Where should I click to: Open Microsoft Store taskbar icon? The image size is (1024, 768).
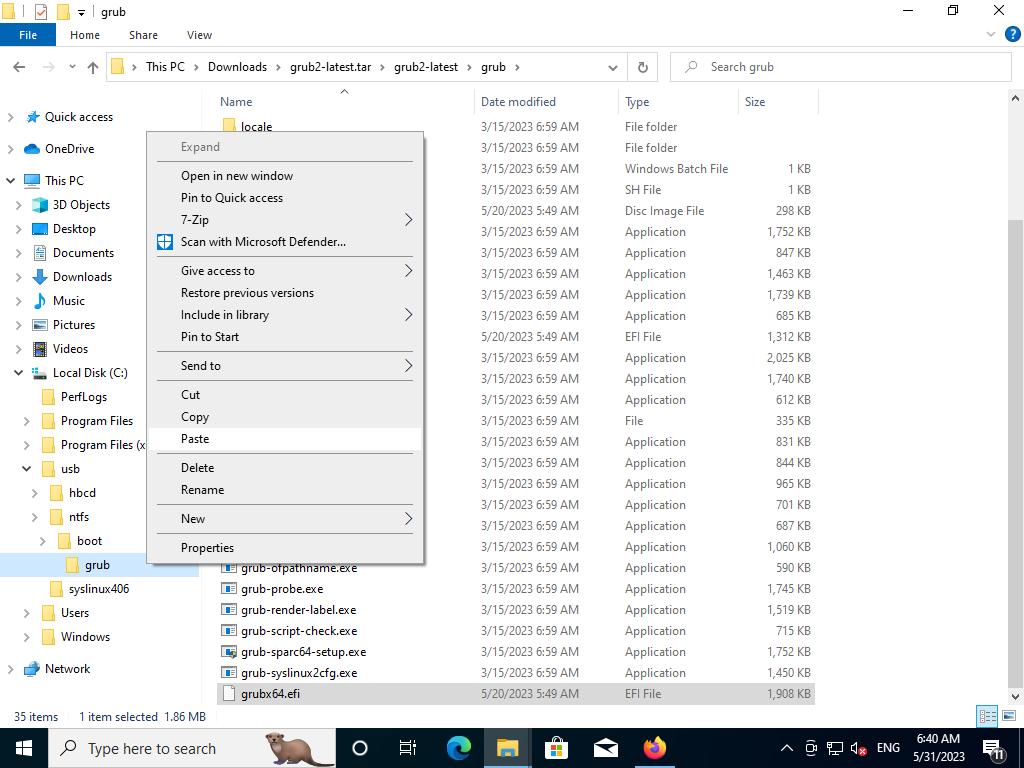point(556,748)
